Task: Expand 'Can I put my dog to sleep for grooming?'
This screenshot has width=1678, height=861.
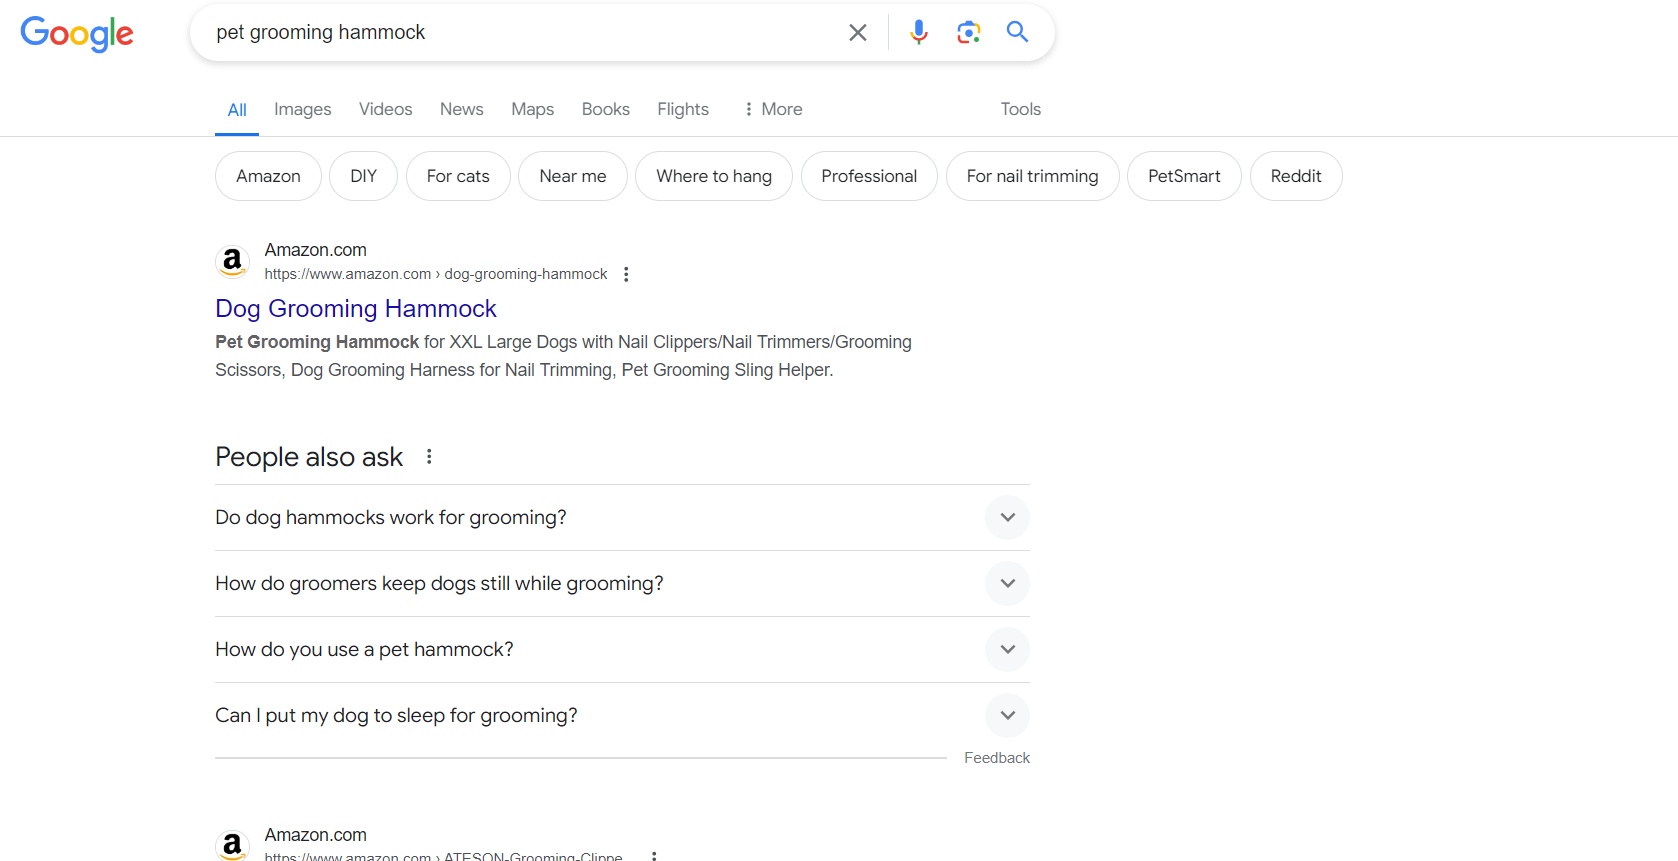Action: click(x=622, y=715)
